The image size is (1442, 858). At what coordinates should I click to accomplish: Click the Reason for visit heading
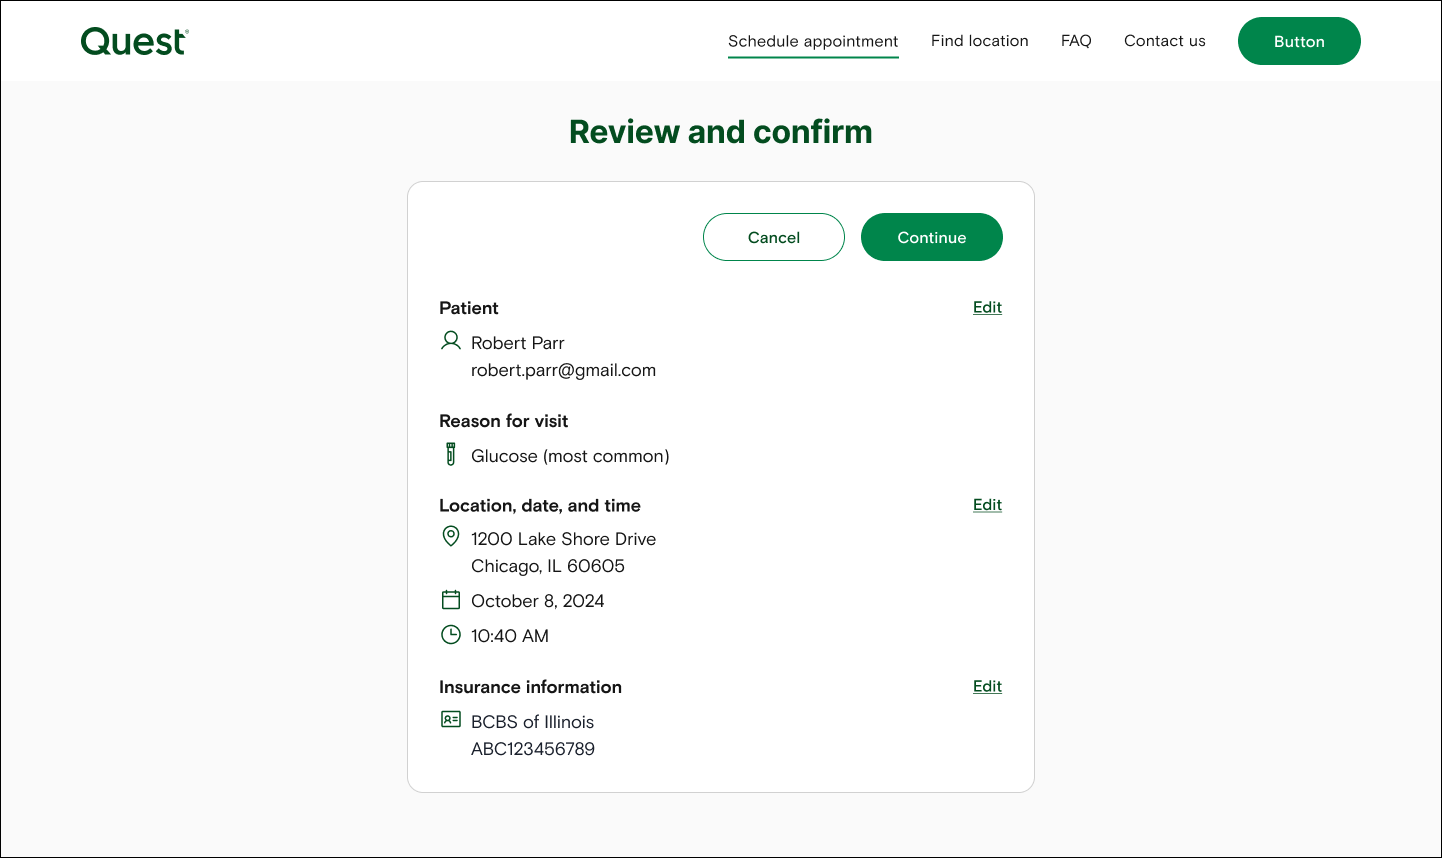(x=504, y=421)
